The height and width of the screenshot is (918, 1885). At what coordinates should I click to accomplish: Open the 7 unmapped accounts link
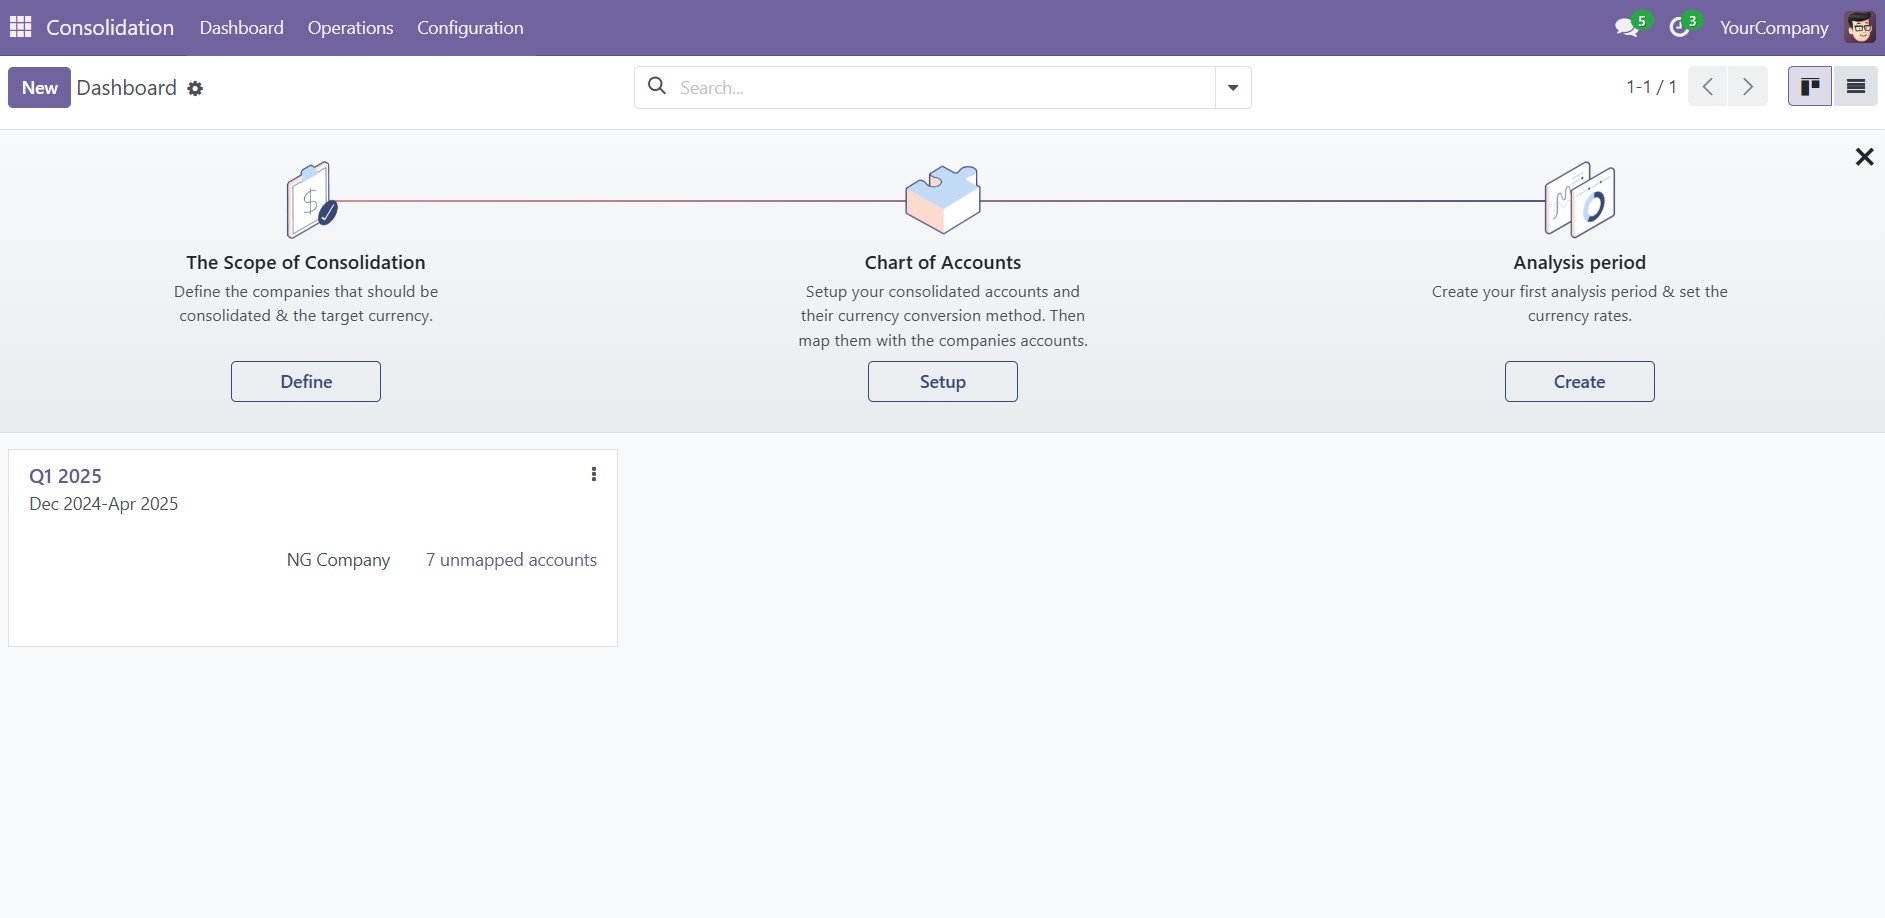click(511, 560)
